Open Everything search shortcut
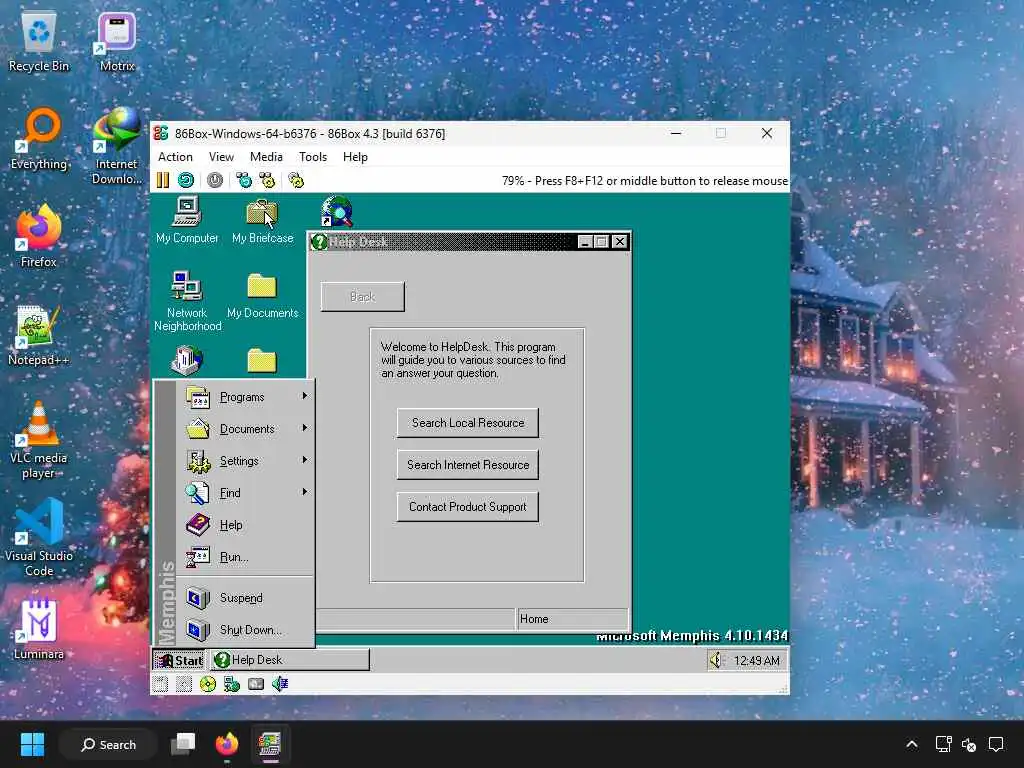The width and height of the screenshot is (1024, 768). 39,139
